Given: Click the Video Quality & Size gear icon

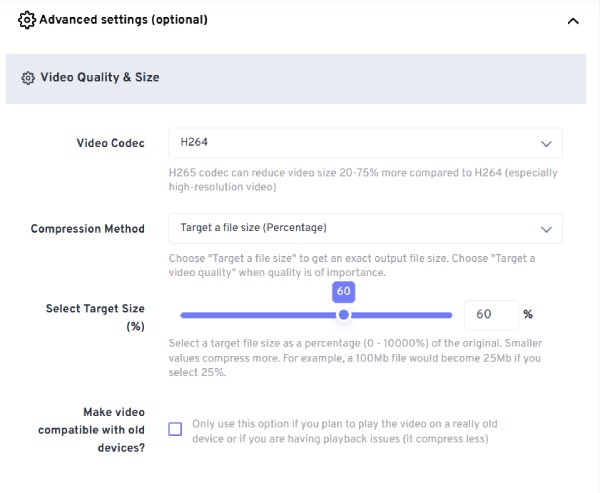Looking at the screenshot, I should [28, 78].
